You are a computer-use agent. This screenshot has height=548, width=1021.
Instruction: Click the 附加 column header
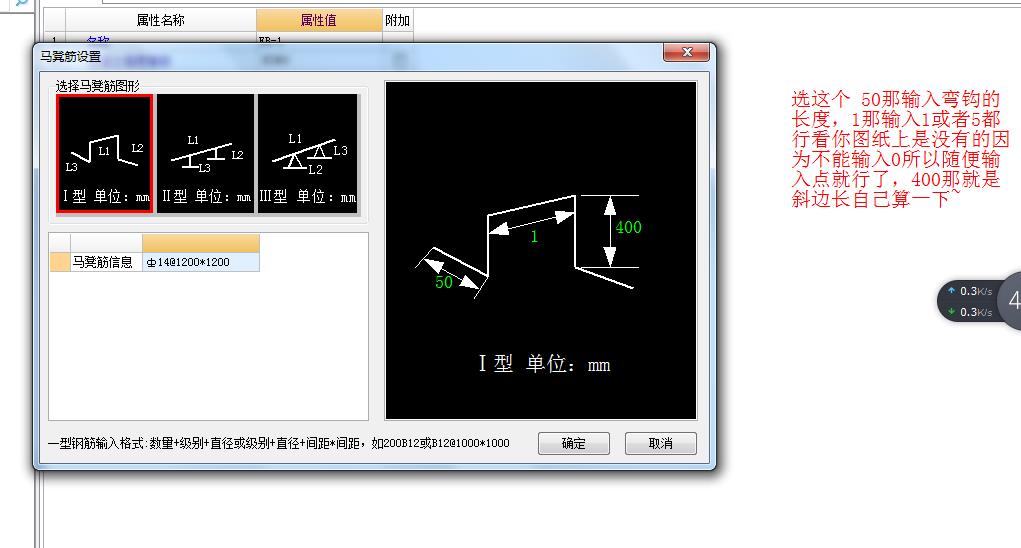click(x=397, y=20)
